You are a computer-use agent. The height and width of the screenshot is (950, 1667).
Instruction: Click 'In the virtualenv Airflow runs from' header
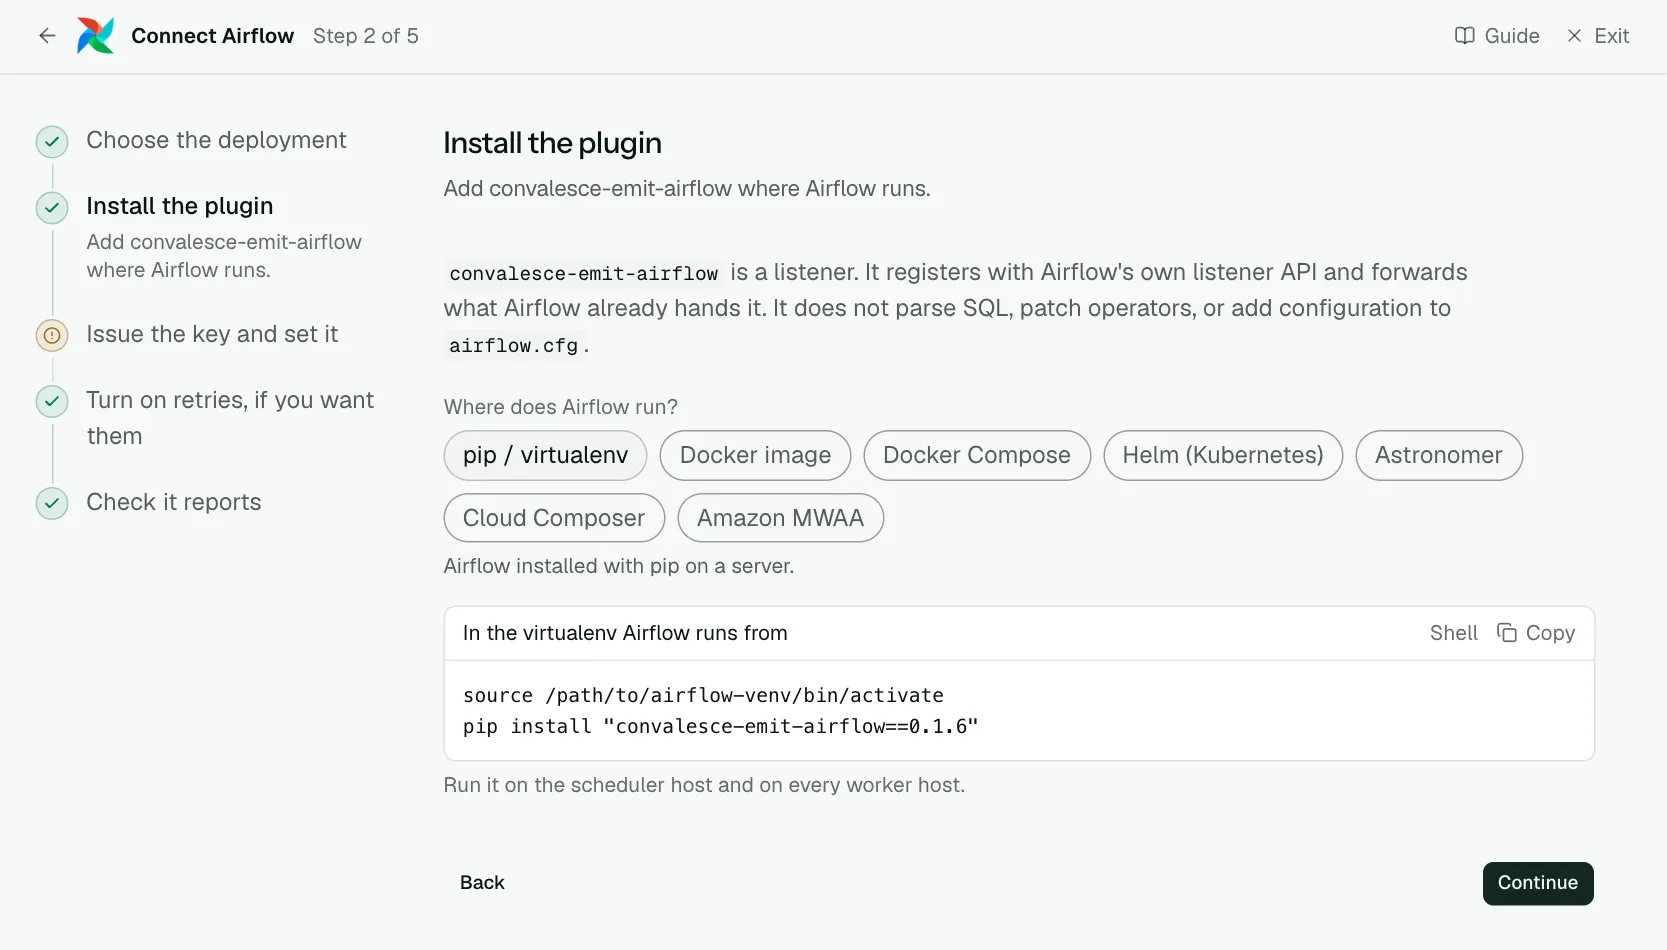pyautogui.click(x=625, y=633)
